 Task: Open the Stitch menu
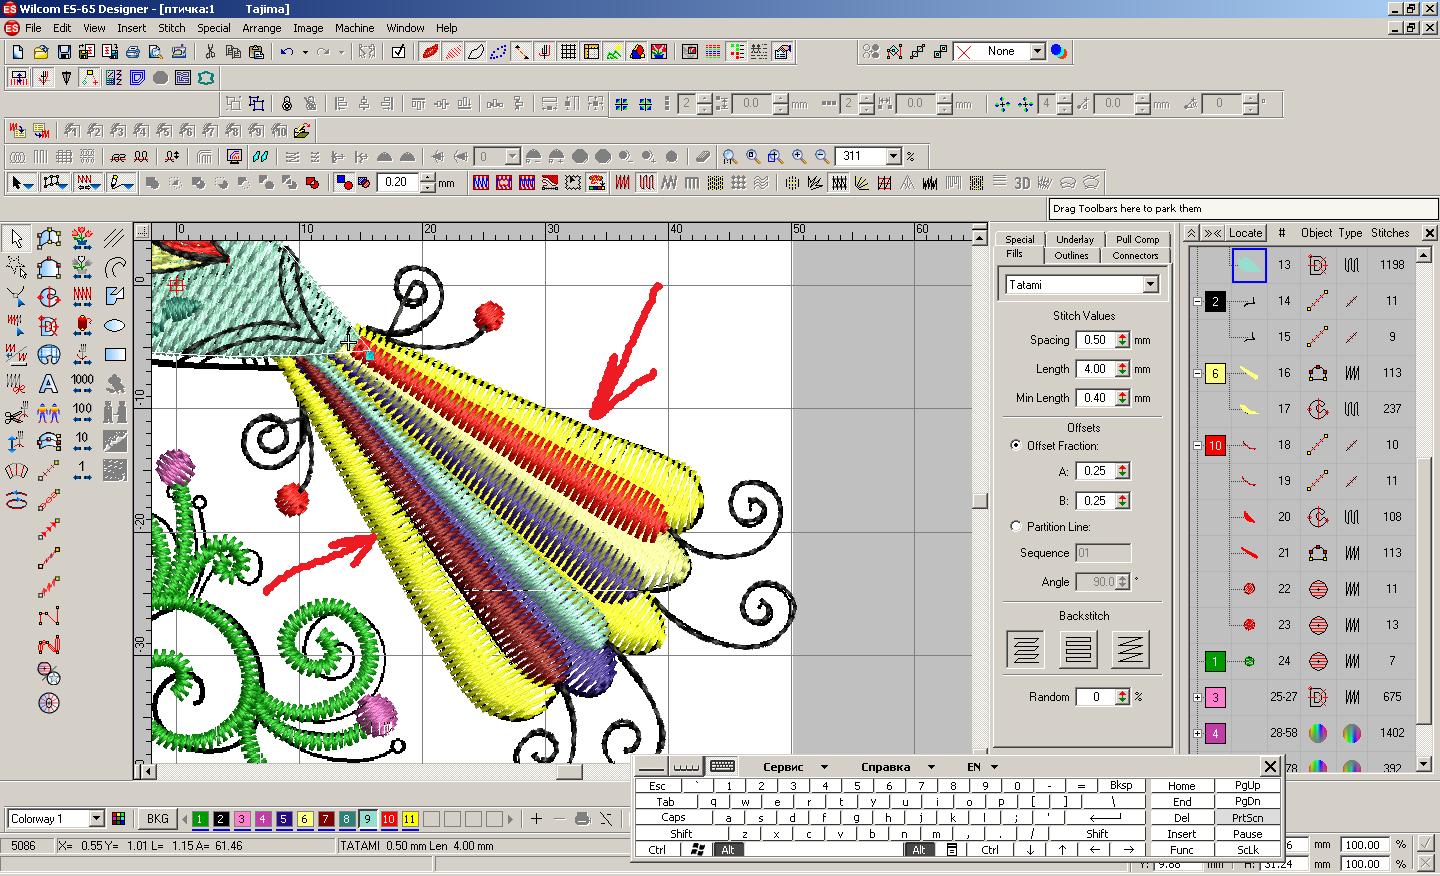click(x=171, y=28)
